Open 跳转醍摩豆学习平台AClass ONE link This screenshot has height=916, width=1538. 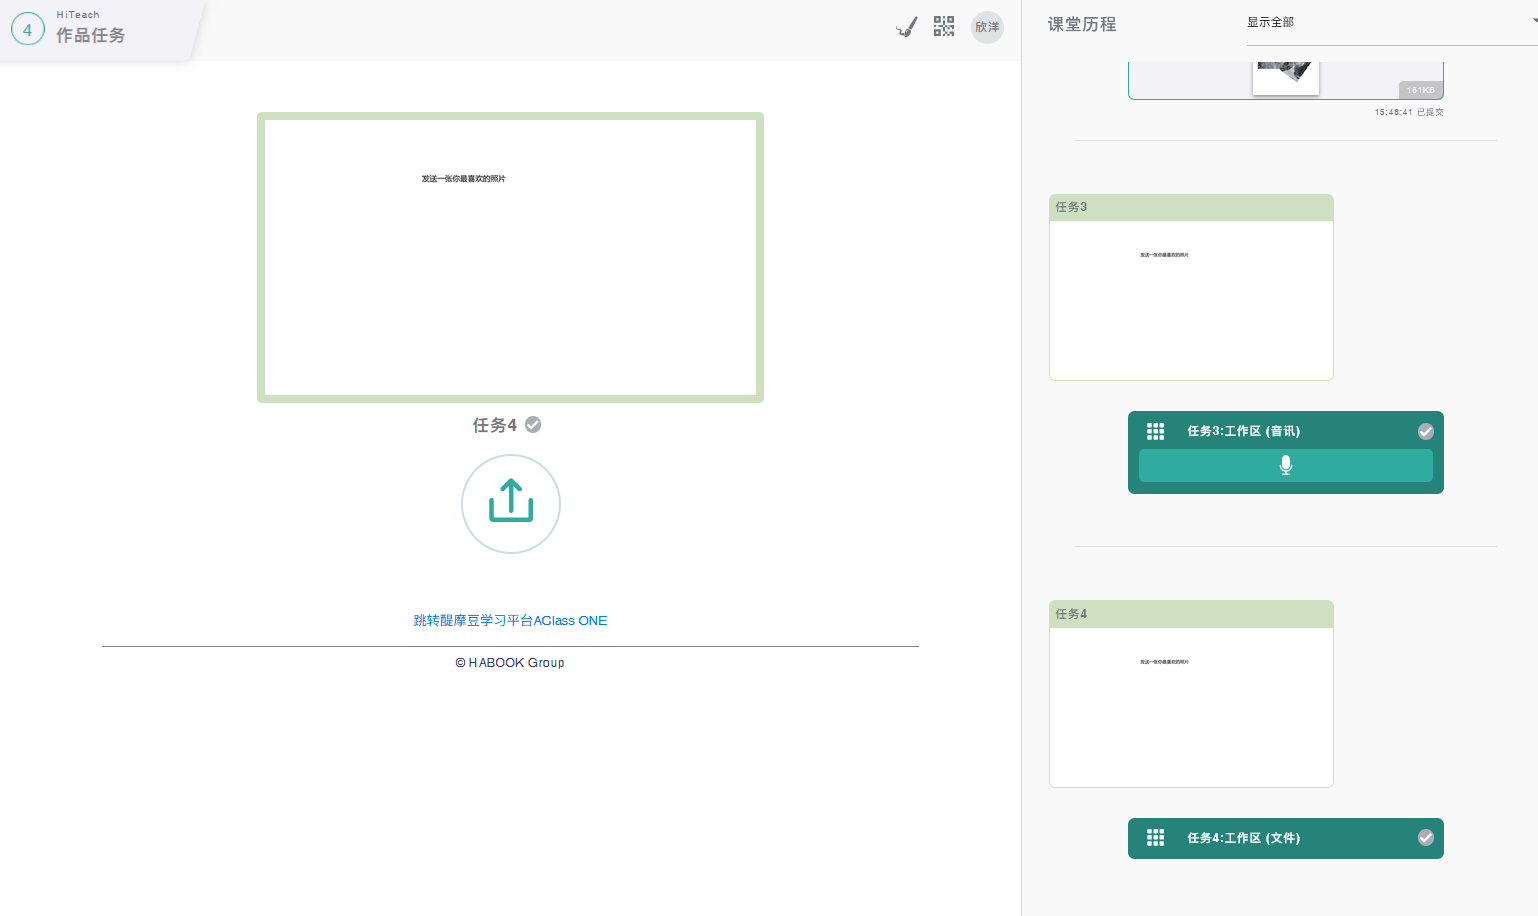point(510,621)
